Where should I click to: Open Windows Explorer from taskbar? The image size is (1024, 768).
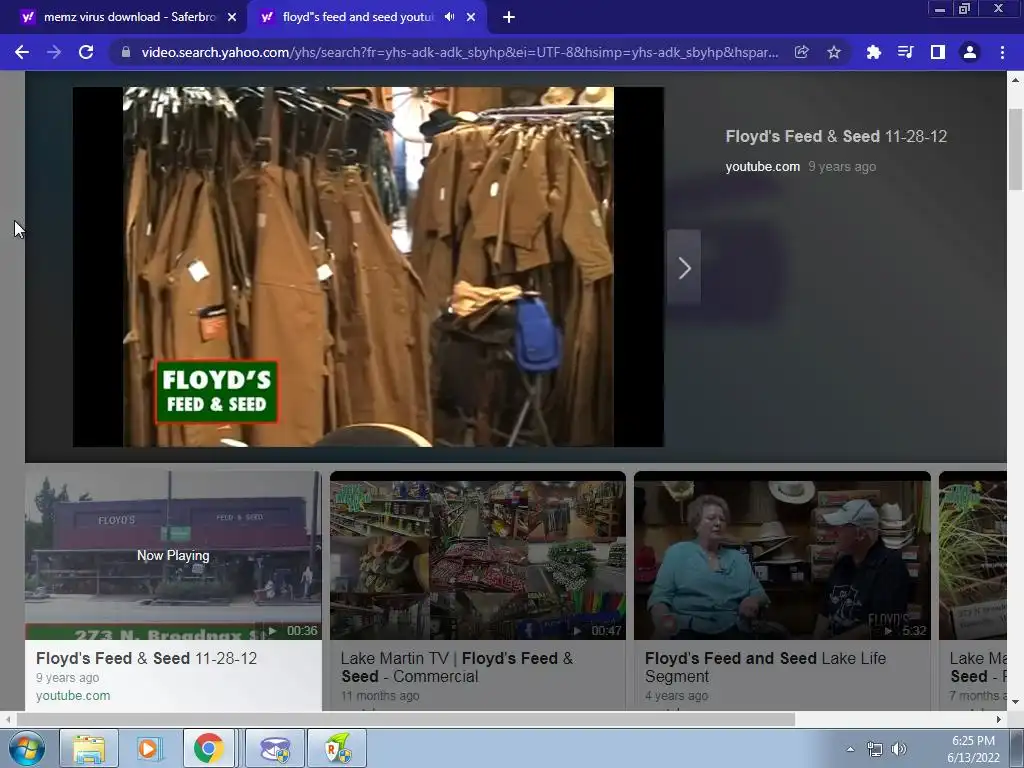pos(89,748)
